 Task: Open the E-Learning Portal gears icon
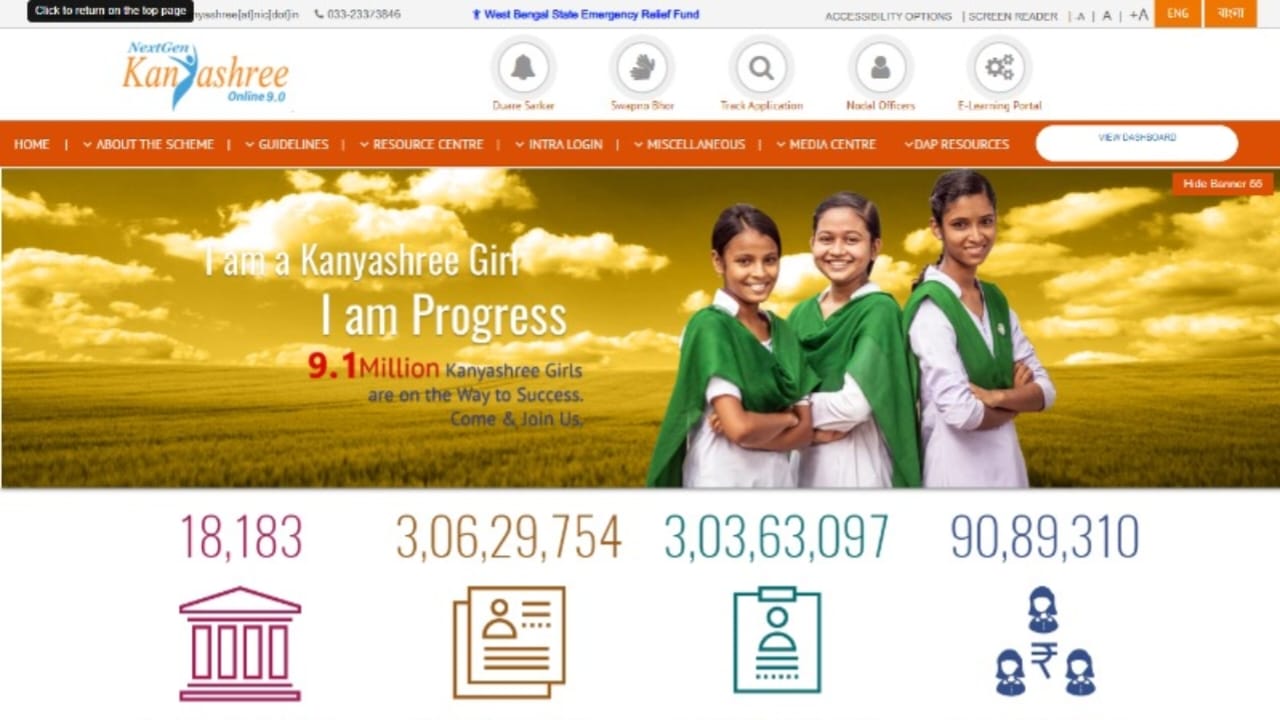[x=999, y=68]
